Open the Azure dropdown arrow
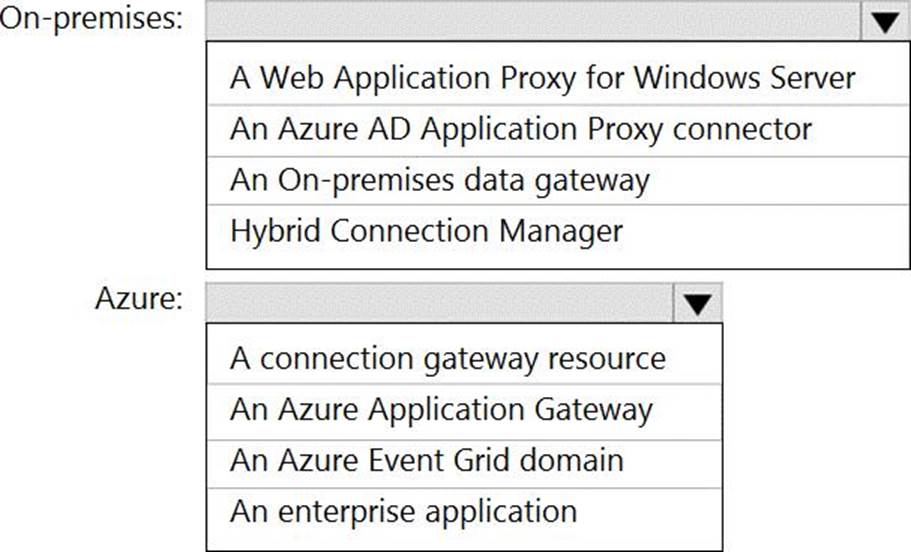This screenshot has height=552, width=911. pyautogui.click(x=698, y=301)
